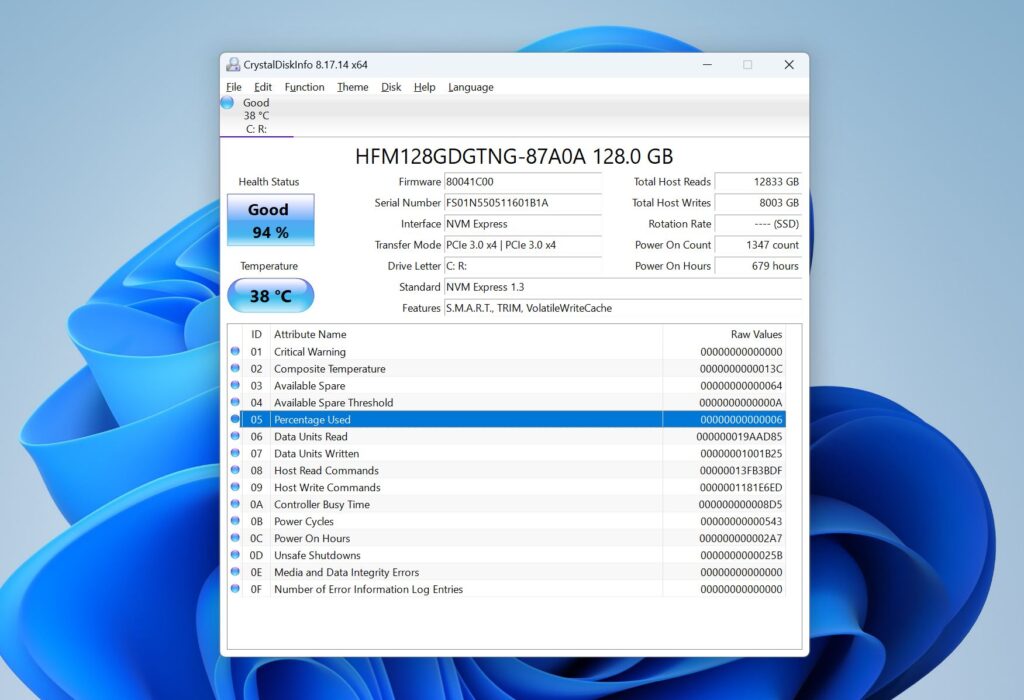Click the blue indicator for Power Cycles
This screenshot has width=1024, height=700.
[234, 521]
